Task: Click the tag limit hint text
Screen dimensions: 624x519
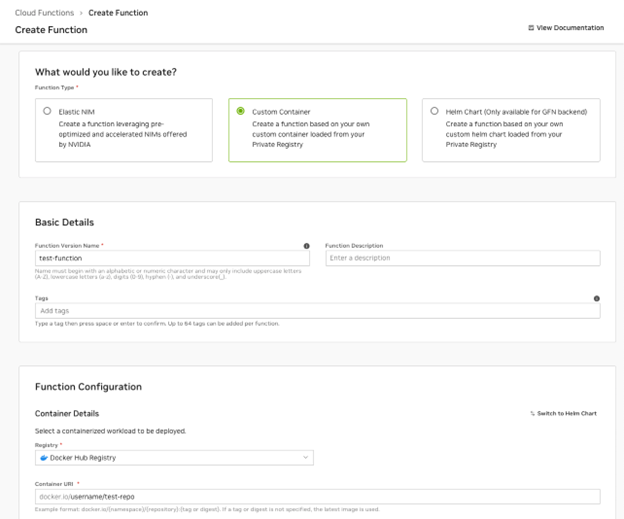Action: 157,324
